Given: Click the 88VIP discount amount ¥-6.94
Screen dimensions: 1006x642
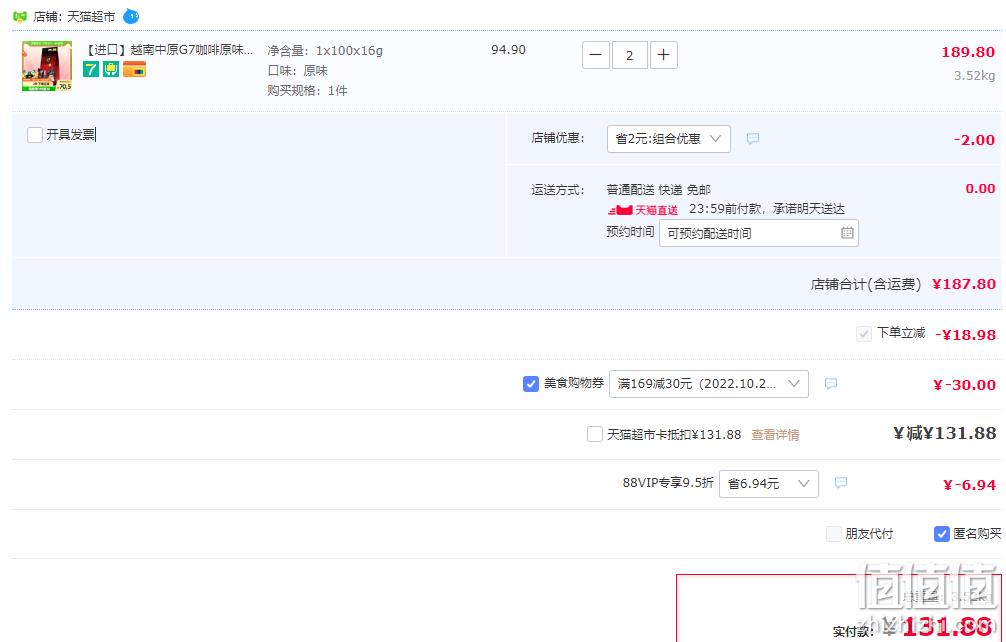Looking at the screenshot, I should [x=969, y=485].
